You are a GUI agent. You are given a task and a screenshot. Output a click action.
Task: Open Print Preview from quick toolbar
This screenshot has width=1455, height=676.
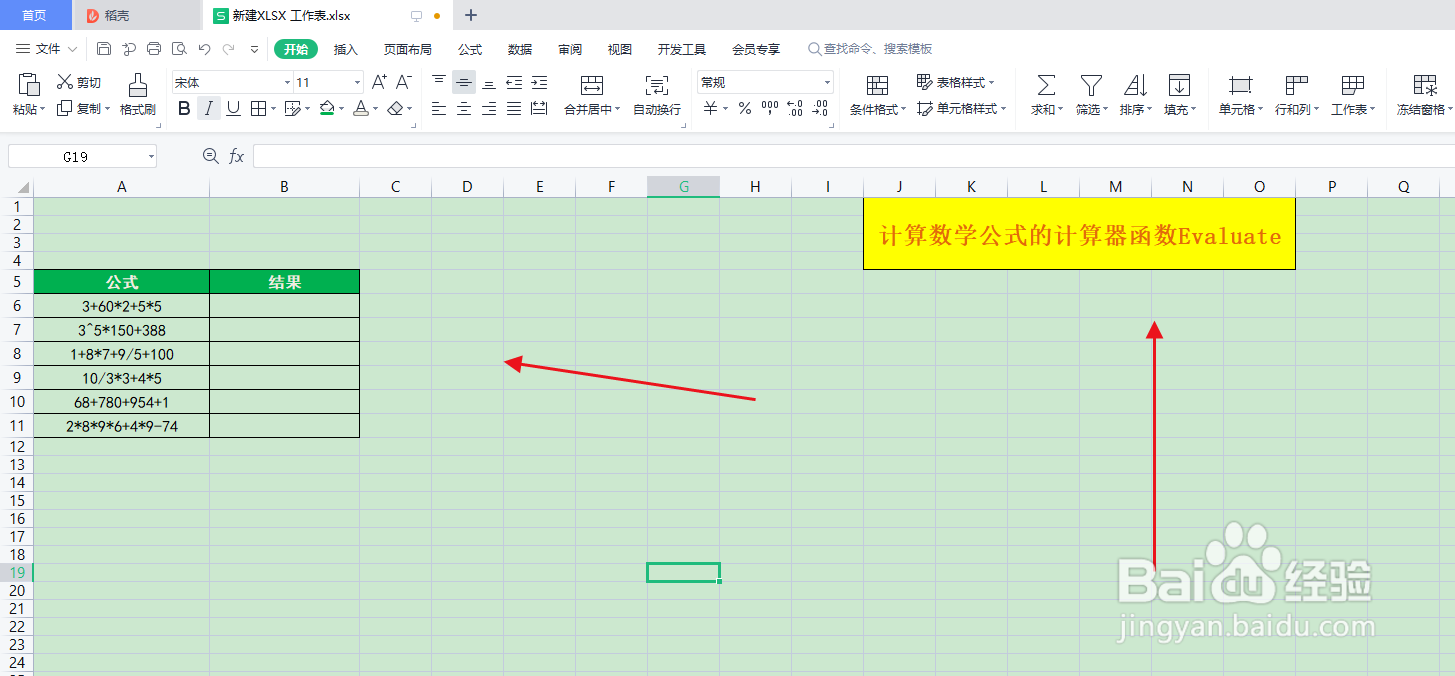coord(179,49)
